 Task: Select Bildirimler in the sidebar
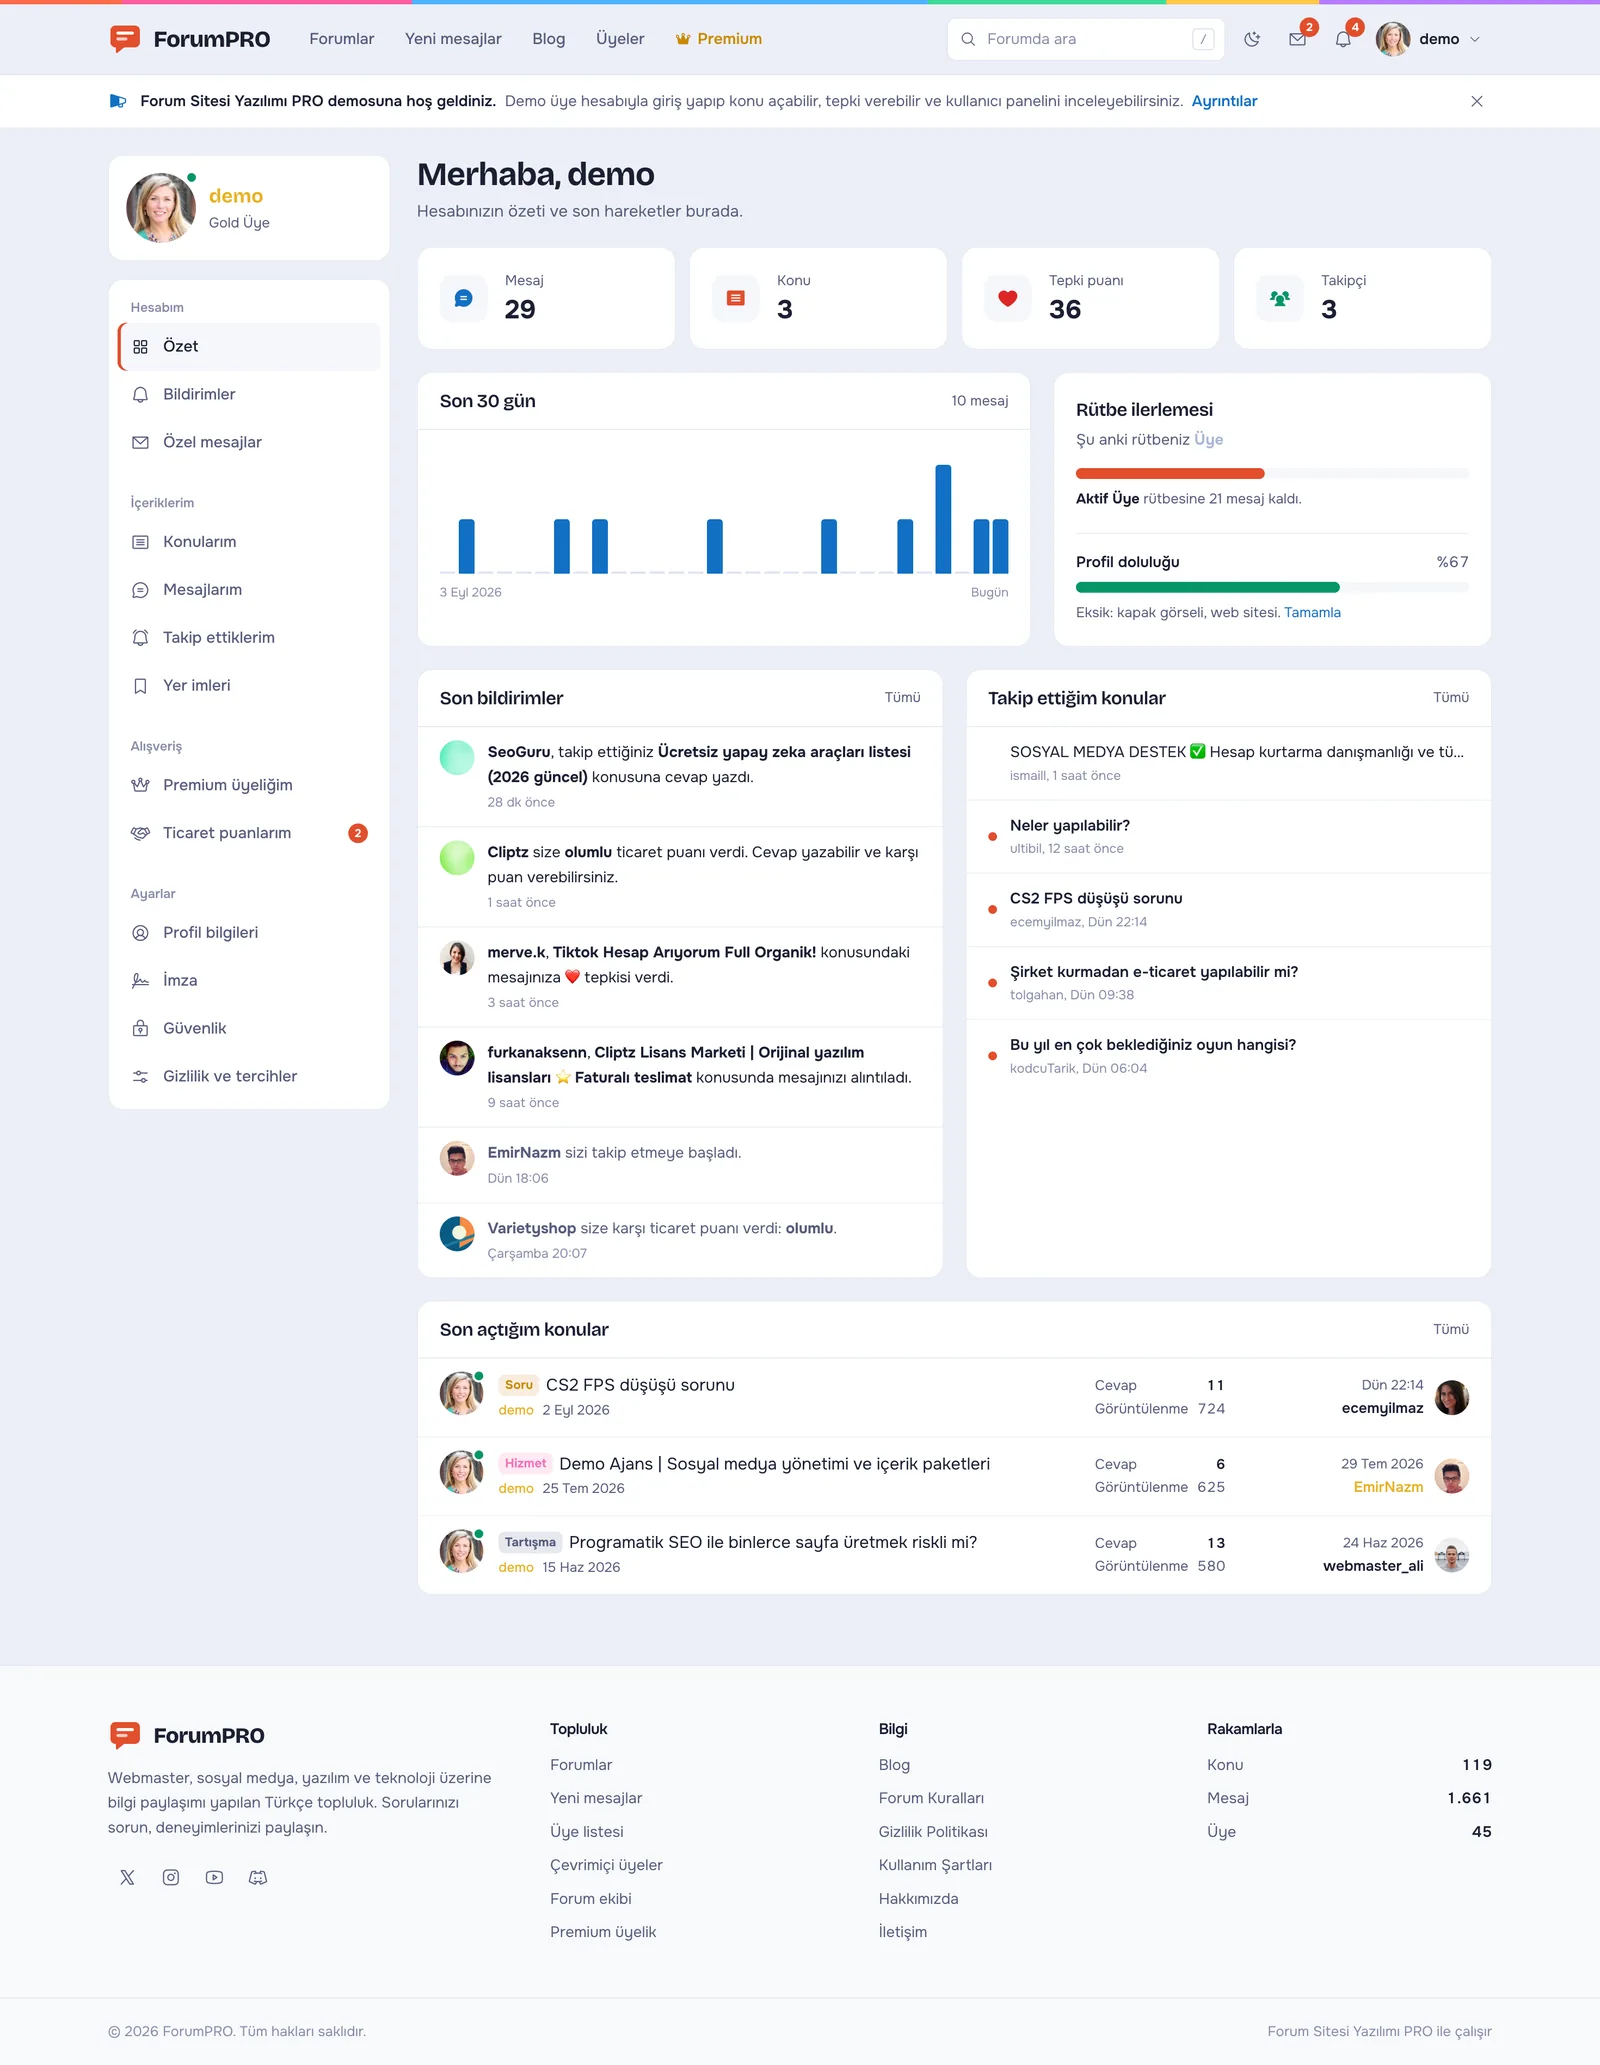[x=249, y=394]
